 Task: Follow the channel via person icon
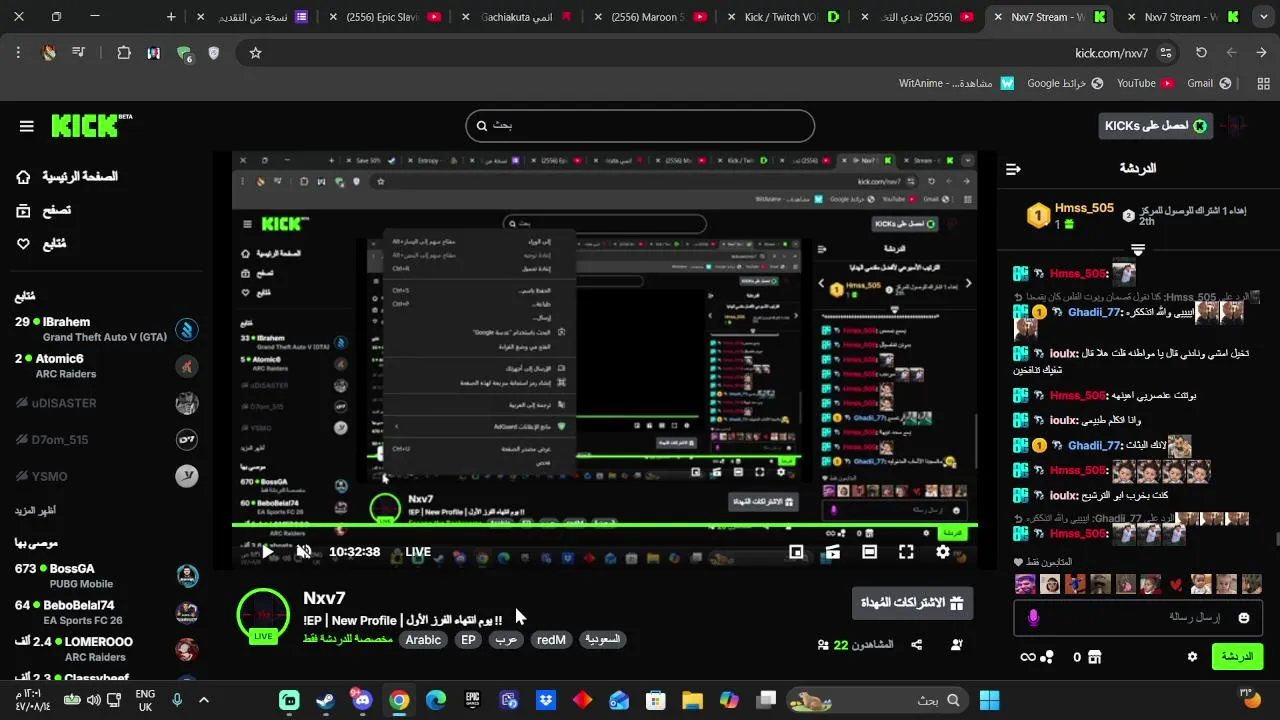point(956,645)
